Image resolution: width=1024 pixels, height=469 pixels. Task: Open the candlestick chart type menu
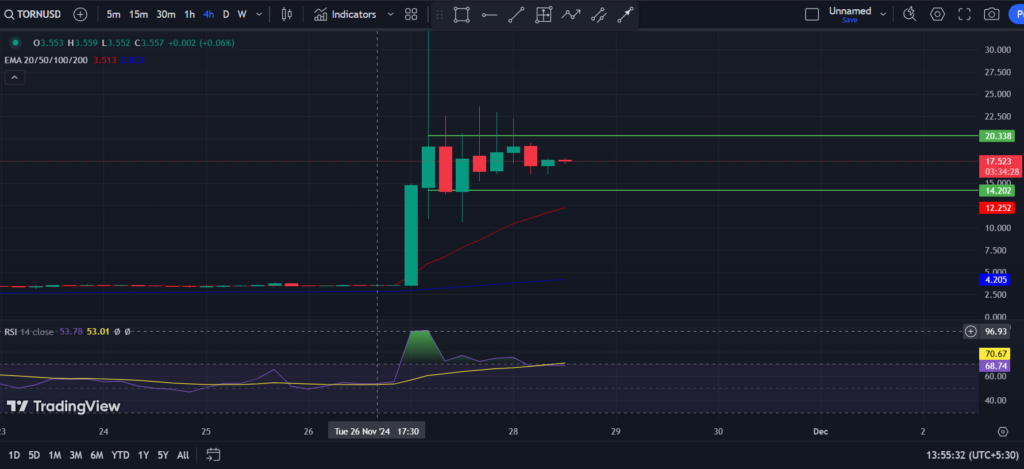[x=286, y=14]
